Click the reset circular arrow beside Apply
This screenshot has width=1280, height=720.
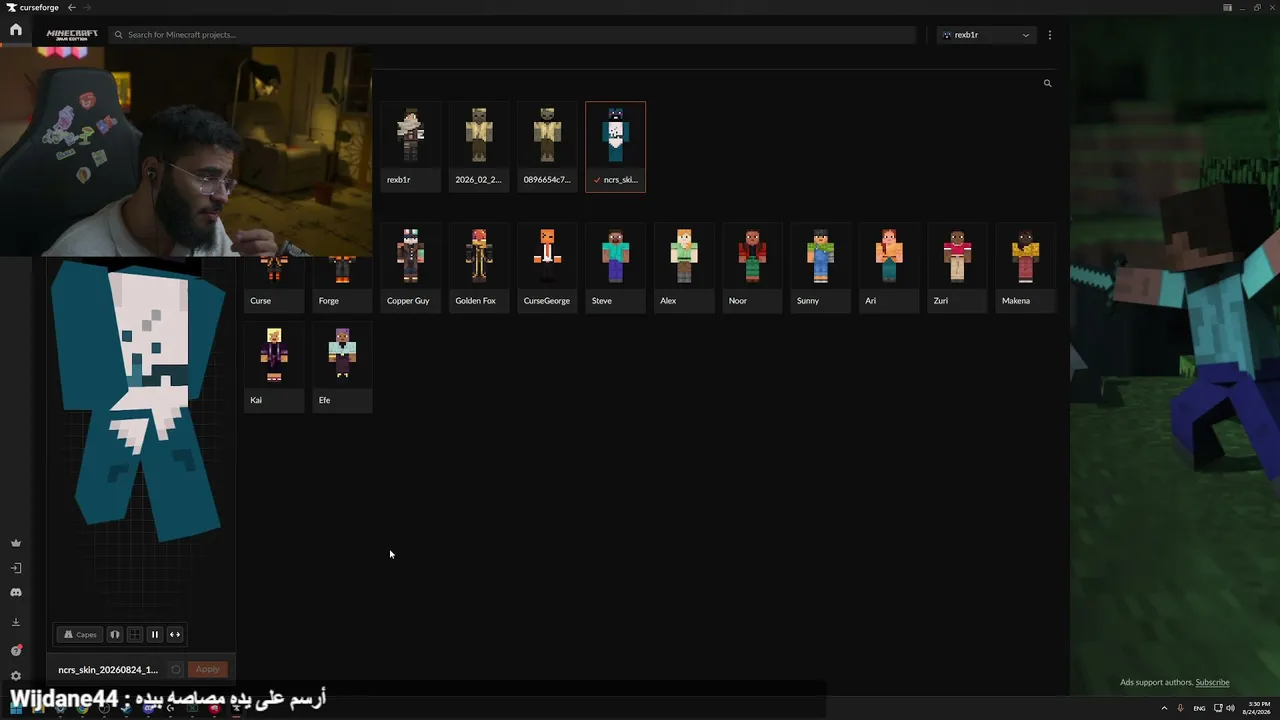point(176,669)
